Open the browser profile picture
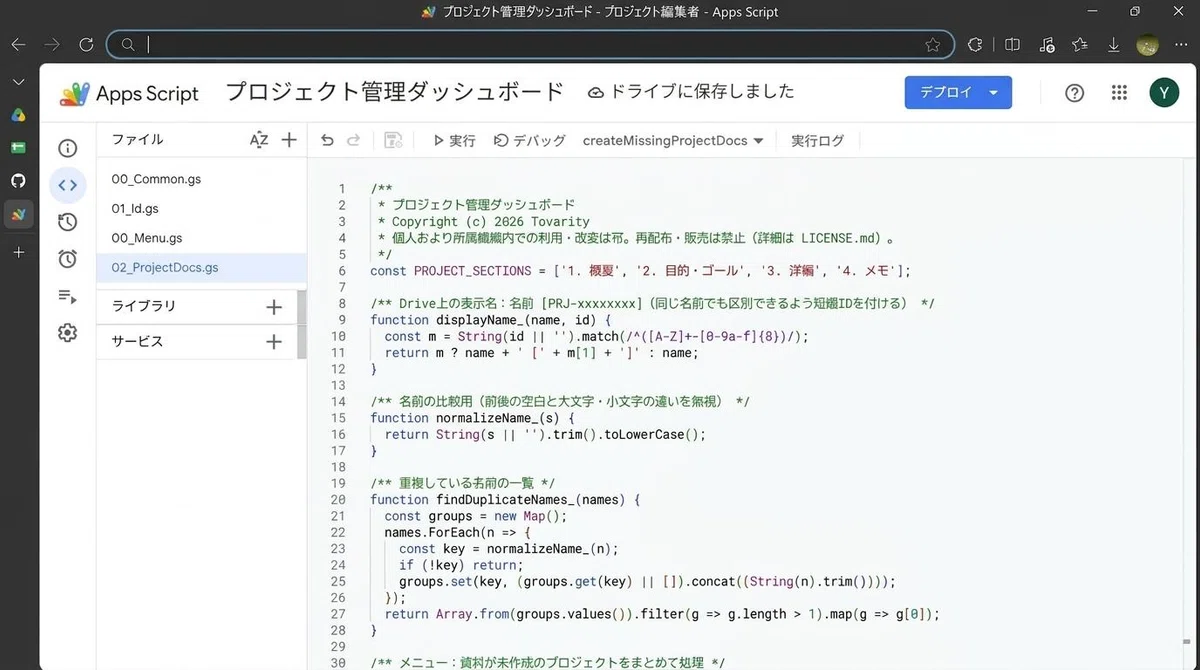The image size is (1200, 670). (1147, 44)
